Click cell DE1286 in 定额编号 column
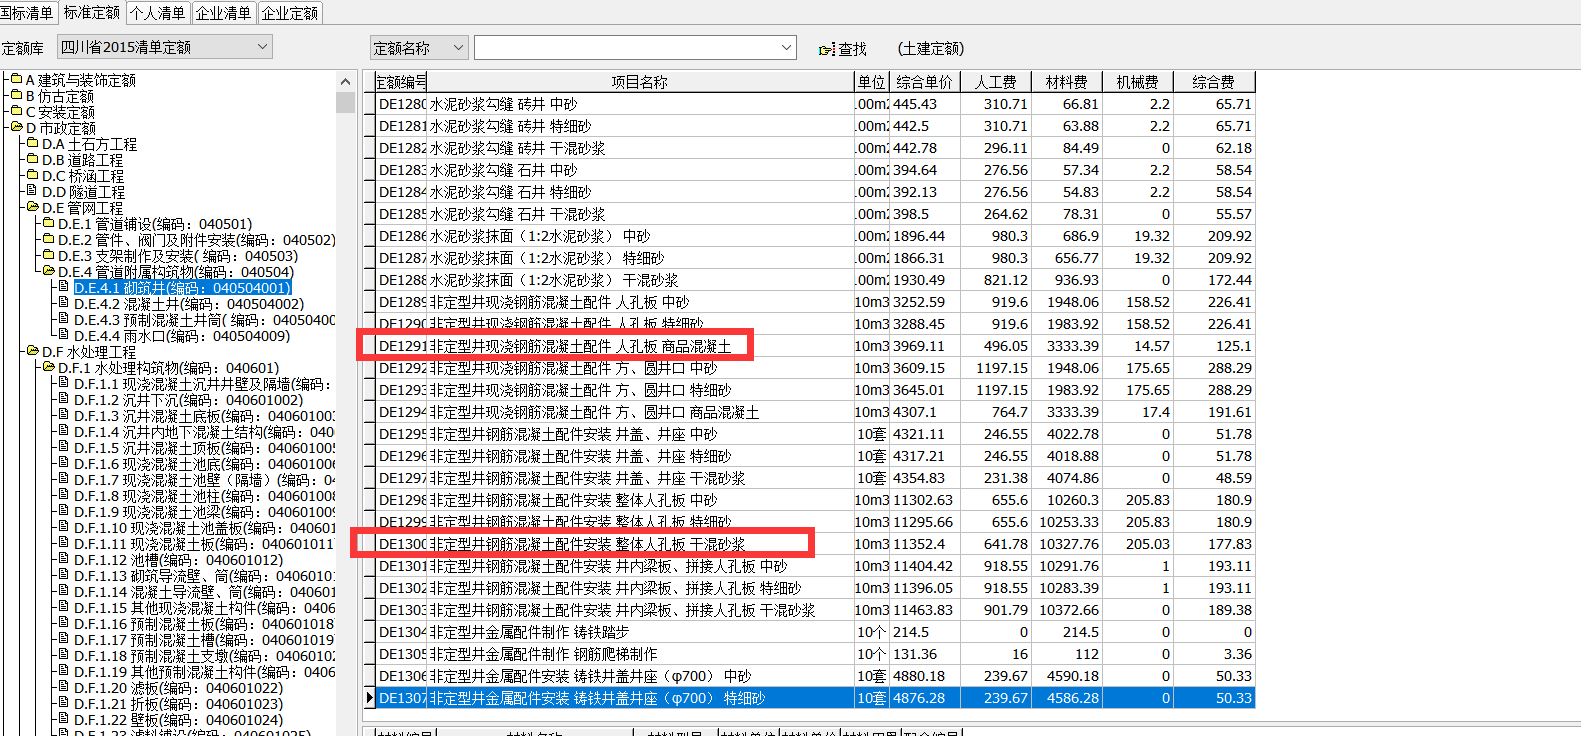 tap(402, 236)
